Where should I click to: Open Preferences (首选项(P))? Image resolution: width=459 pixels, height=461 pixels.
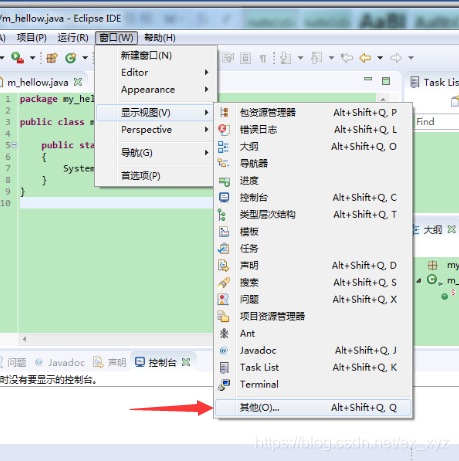(x=156, y=176)
